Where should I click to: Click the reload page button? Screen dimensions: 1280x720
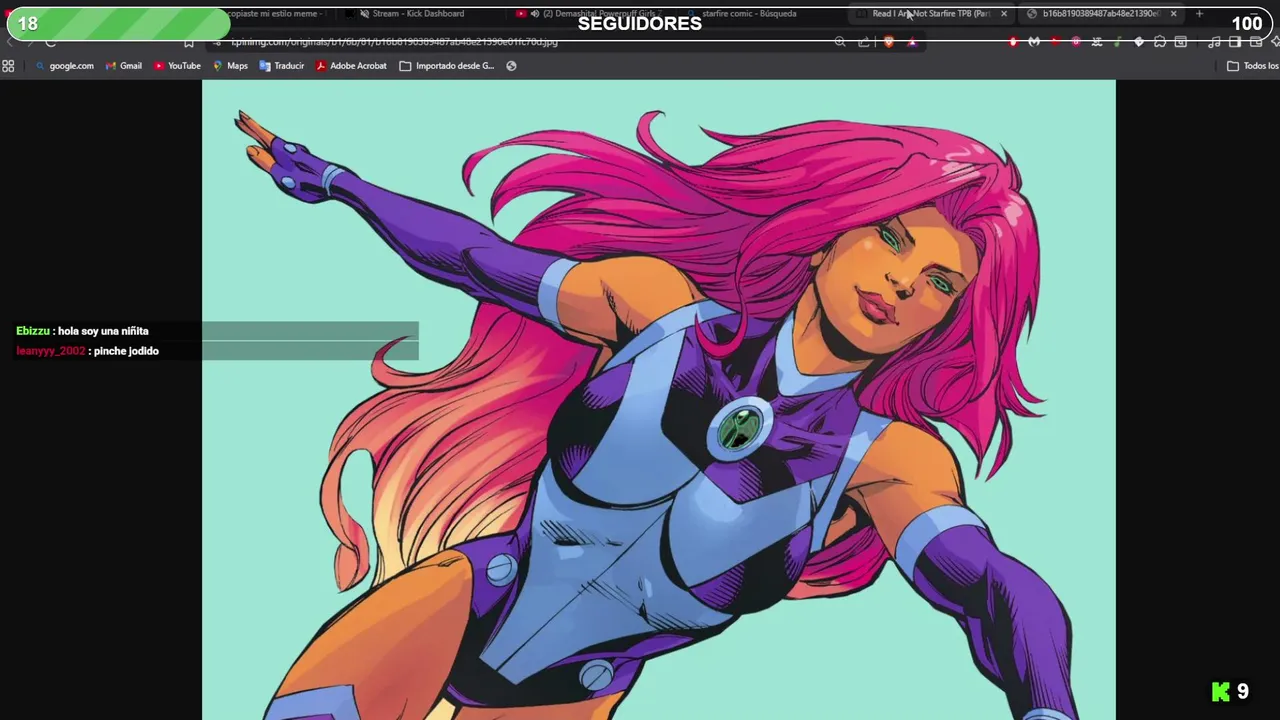pyautogui.click(x=50, y=42)
